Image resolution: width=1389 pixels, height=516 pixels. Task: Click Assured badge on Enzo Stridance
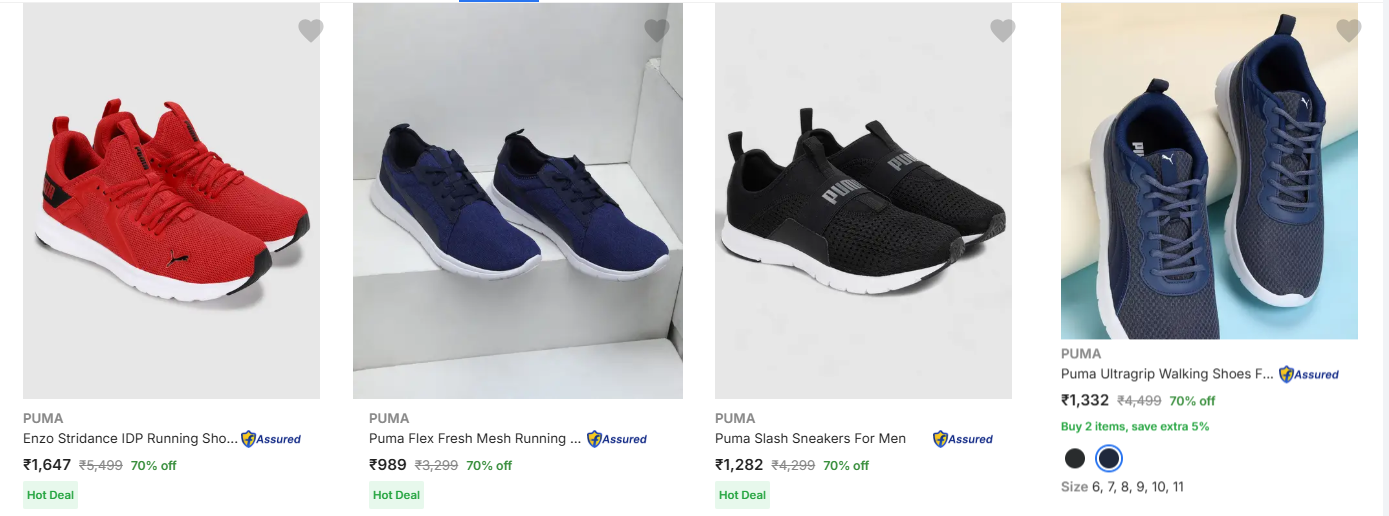[271, 439]
